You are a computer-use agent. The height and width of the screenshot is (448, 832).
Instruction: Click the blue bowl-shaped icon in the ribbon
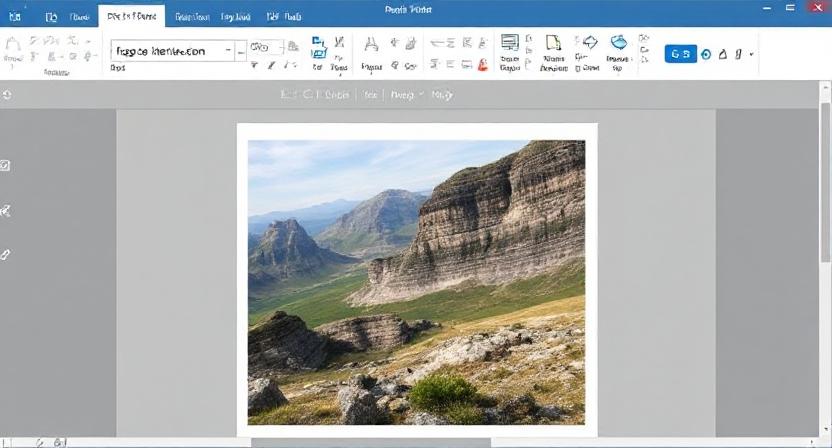tap(619, 42)
